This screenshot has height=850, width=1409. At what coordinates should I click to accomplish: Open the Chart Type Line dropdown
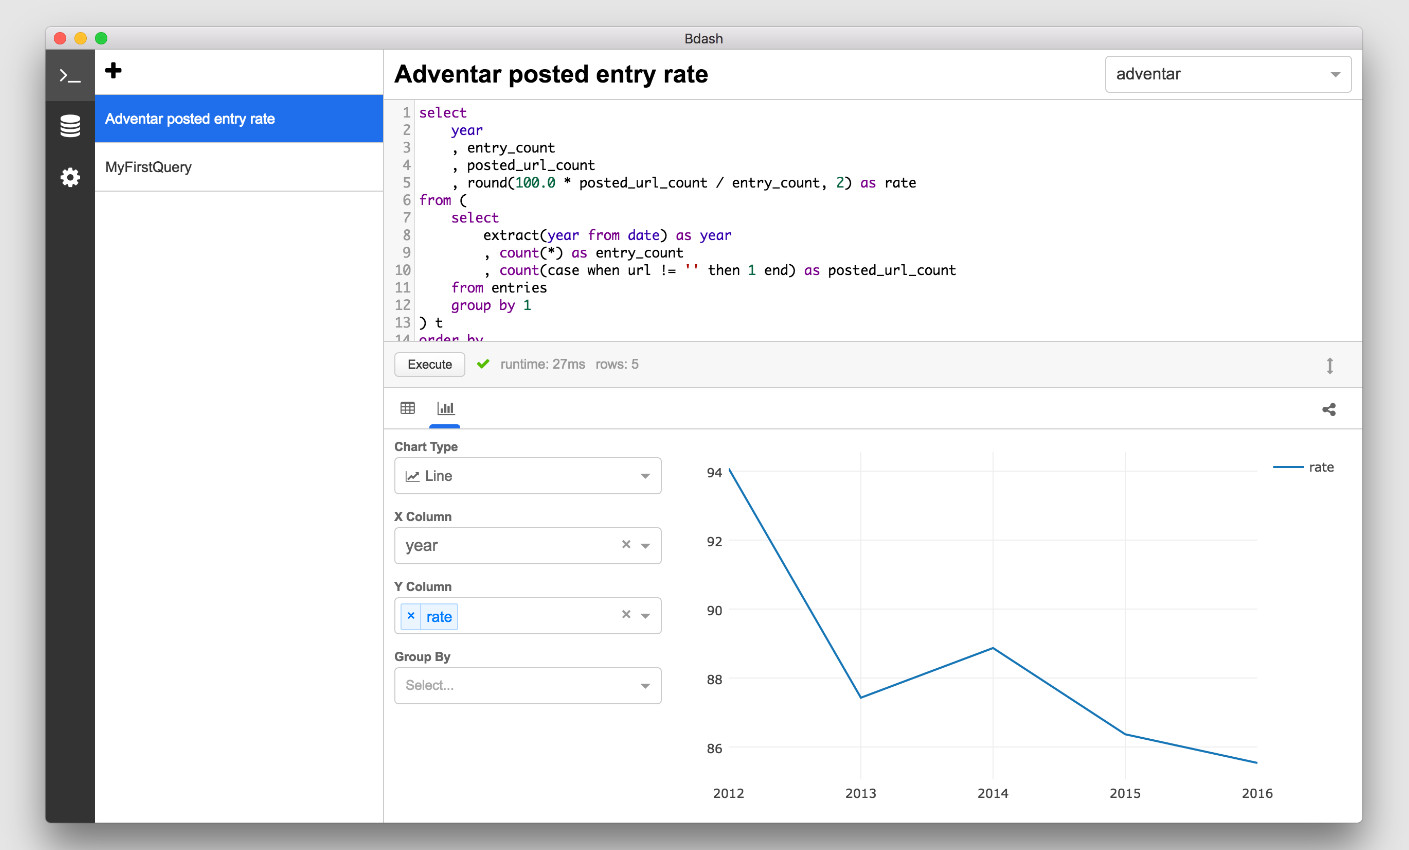pos(528,476)
